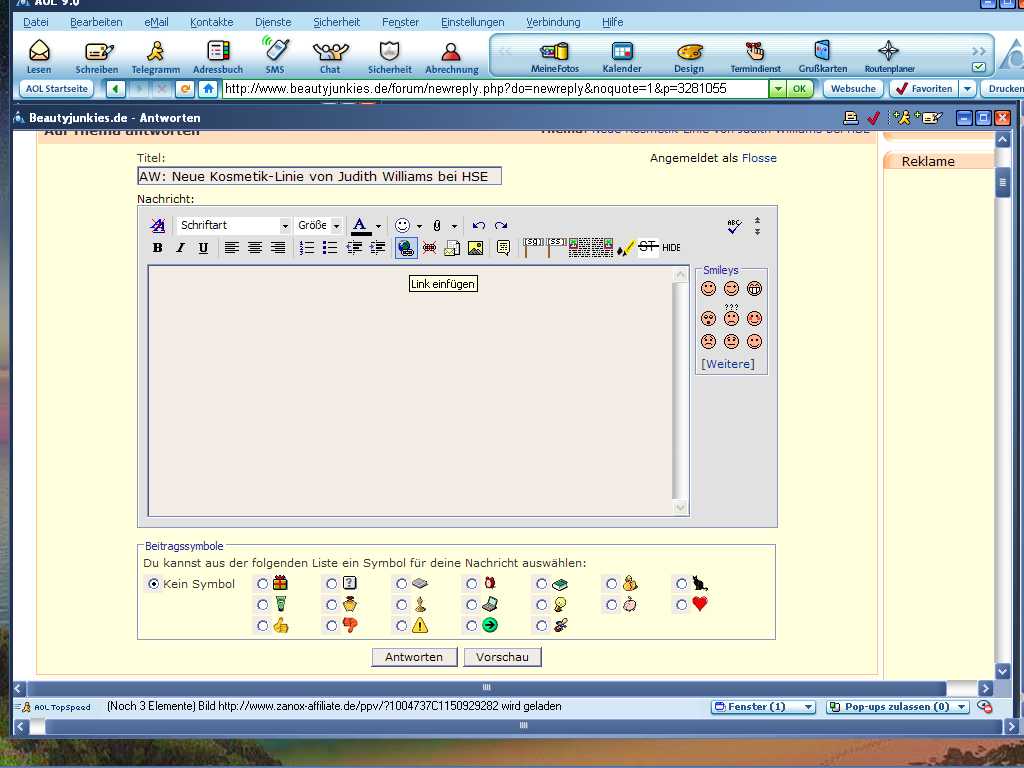Open the Einstellungen menu
The image size is (1024, 768).
(x=472, y=22)
